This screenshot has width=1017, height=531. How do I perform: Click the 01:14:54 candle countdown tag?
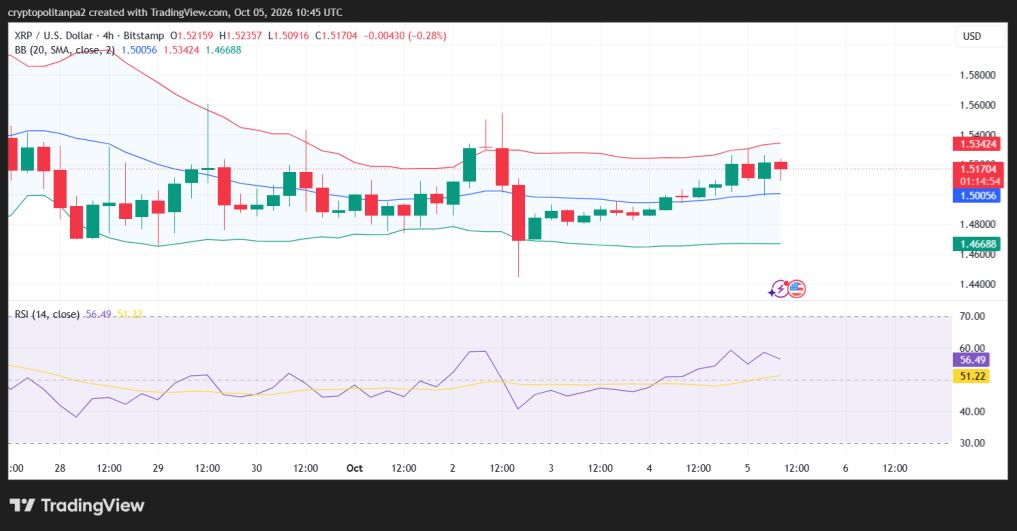(x=978, y=182)
